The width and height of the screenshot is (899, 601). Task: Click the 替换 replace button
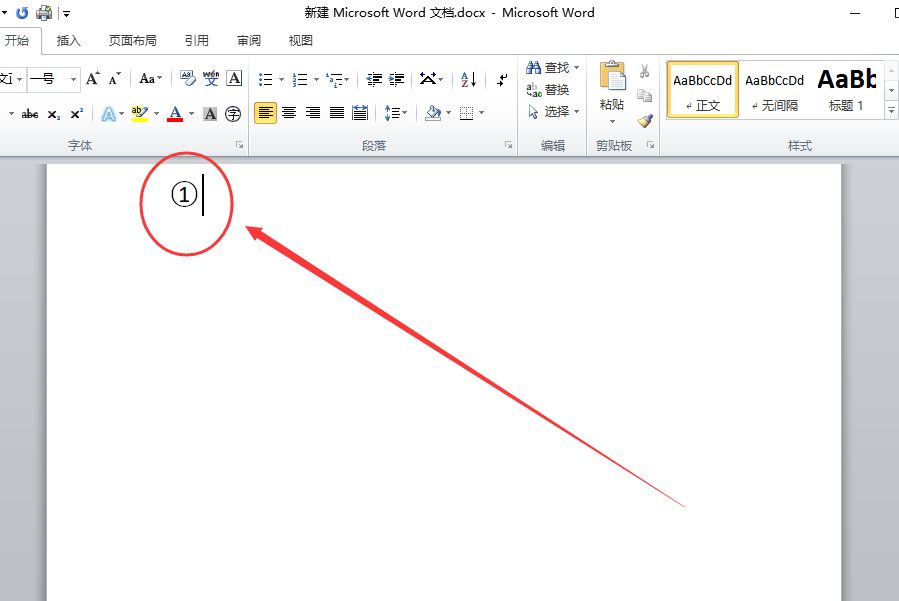point(548,89)
